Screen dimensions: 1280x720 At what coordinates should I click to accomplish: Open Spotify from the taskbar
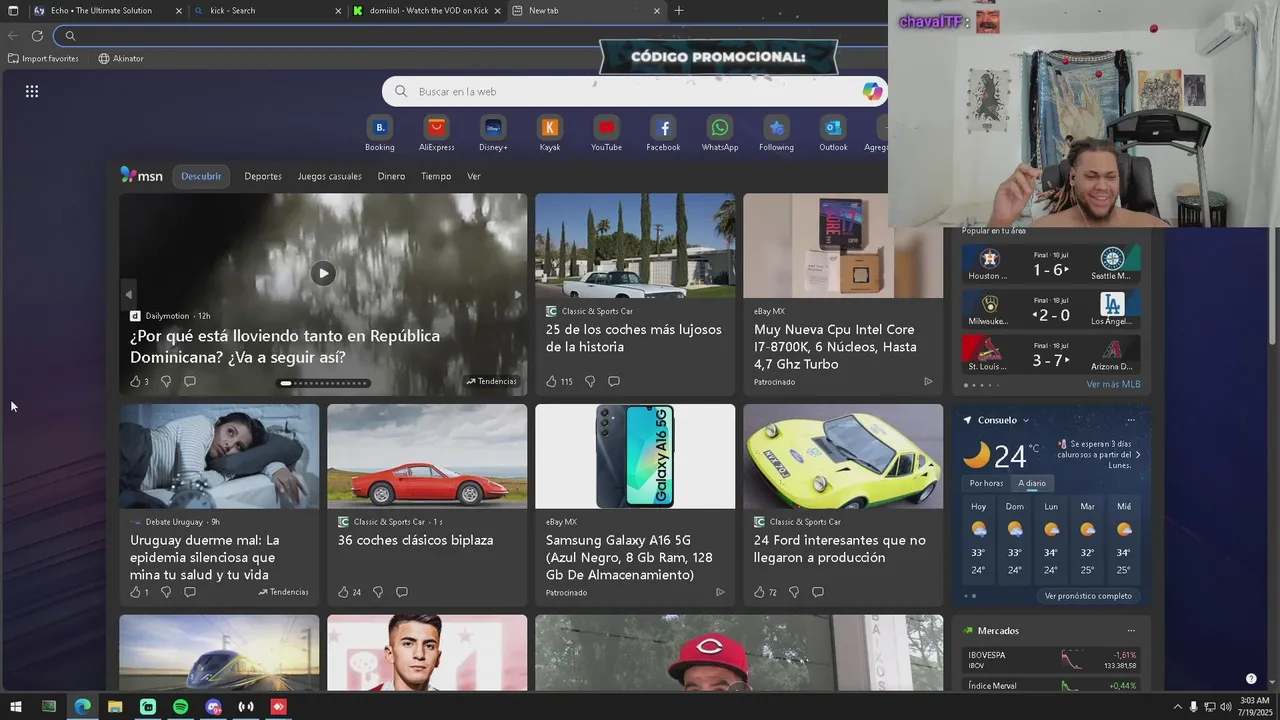click(180, 707)
